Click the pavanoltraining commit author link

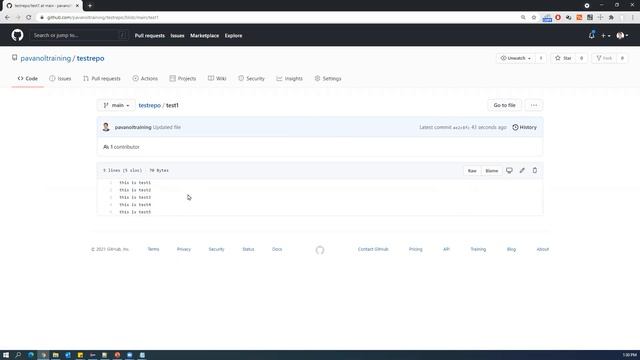133,127
